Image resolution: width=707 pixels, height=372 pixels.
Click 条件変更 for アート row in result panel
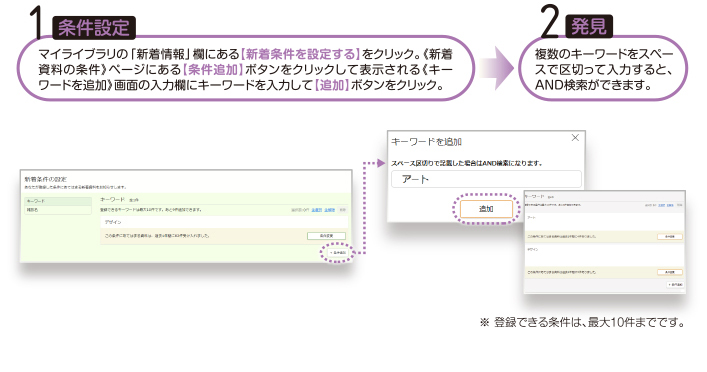click(x=670, y=236)
